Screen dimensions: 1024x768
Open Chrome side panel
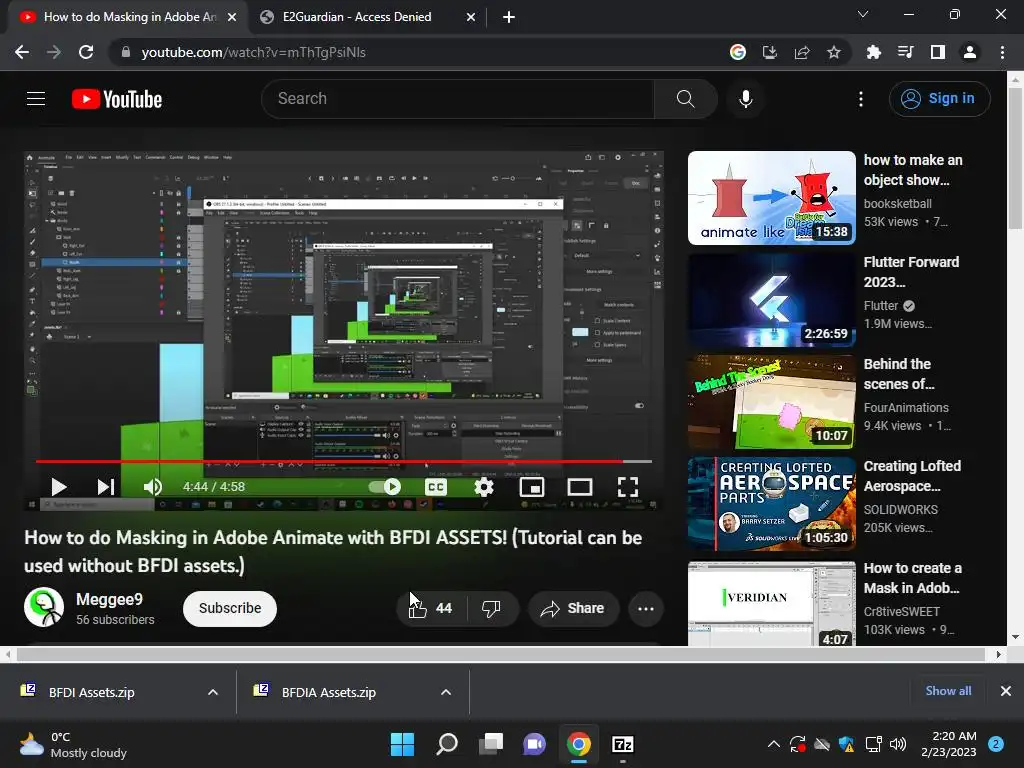(x=938, y=52)
